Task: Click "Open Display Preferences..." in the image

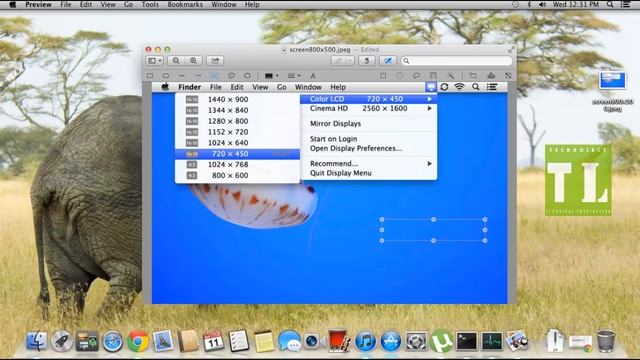Action: 356,148
